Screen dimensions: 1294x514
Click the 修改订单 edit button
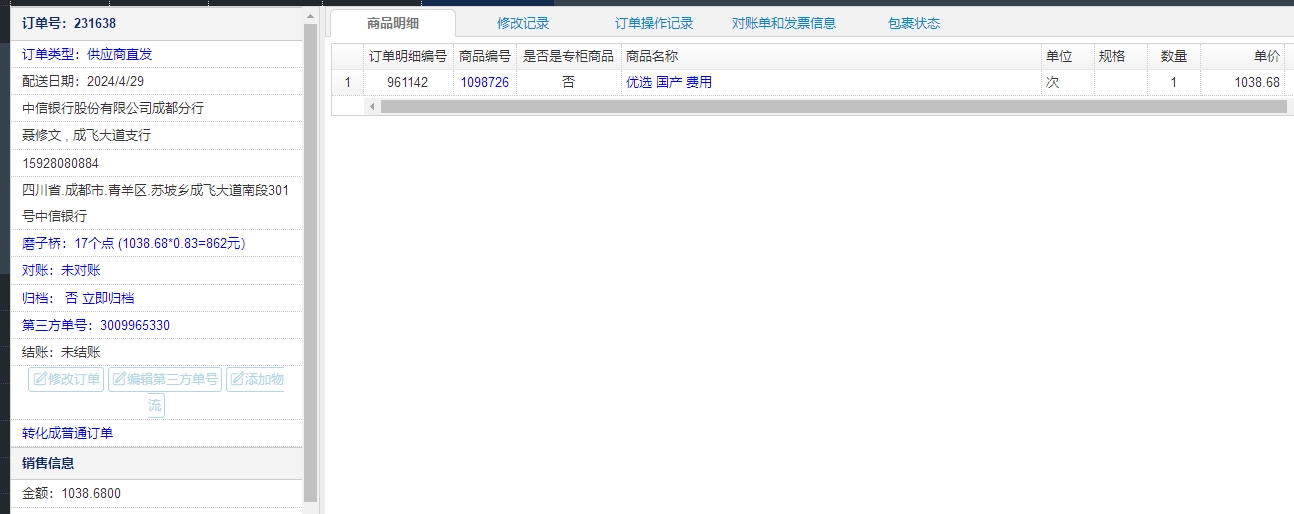click(66, 379)
